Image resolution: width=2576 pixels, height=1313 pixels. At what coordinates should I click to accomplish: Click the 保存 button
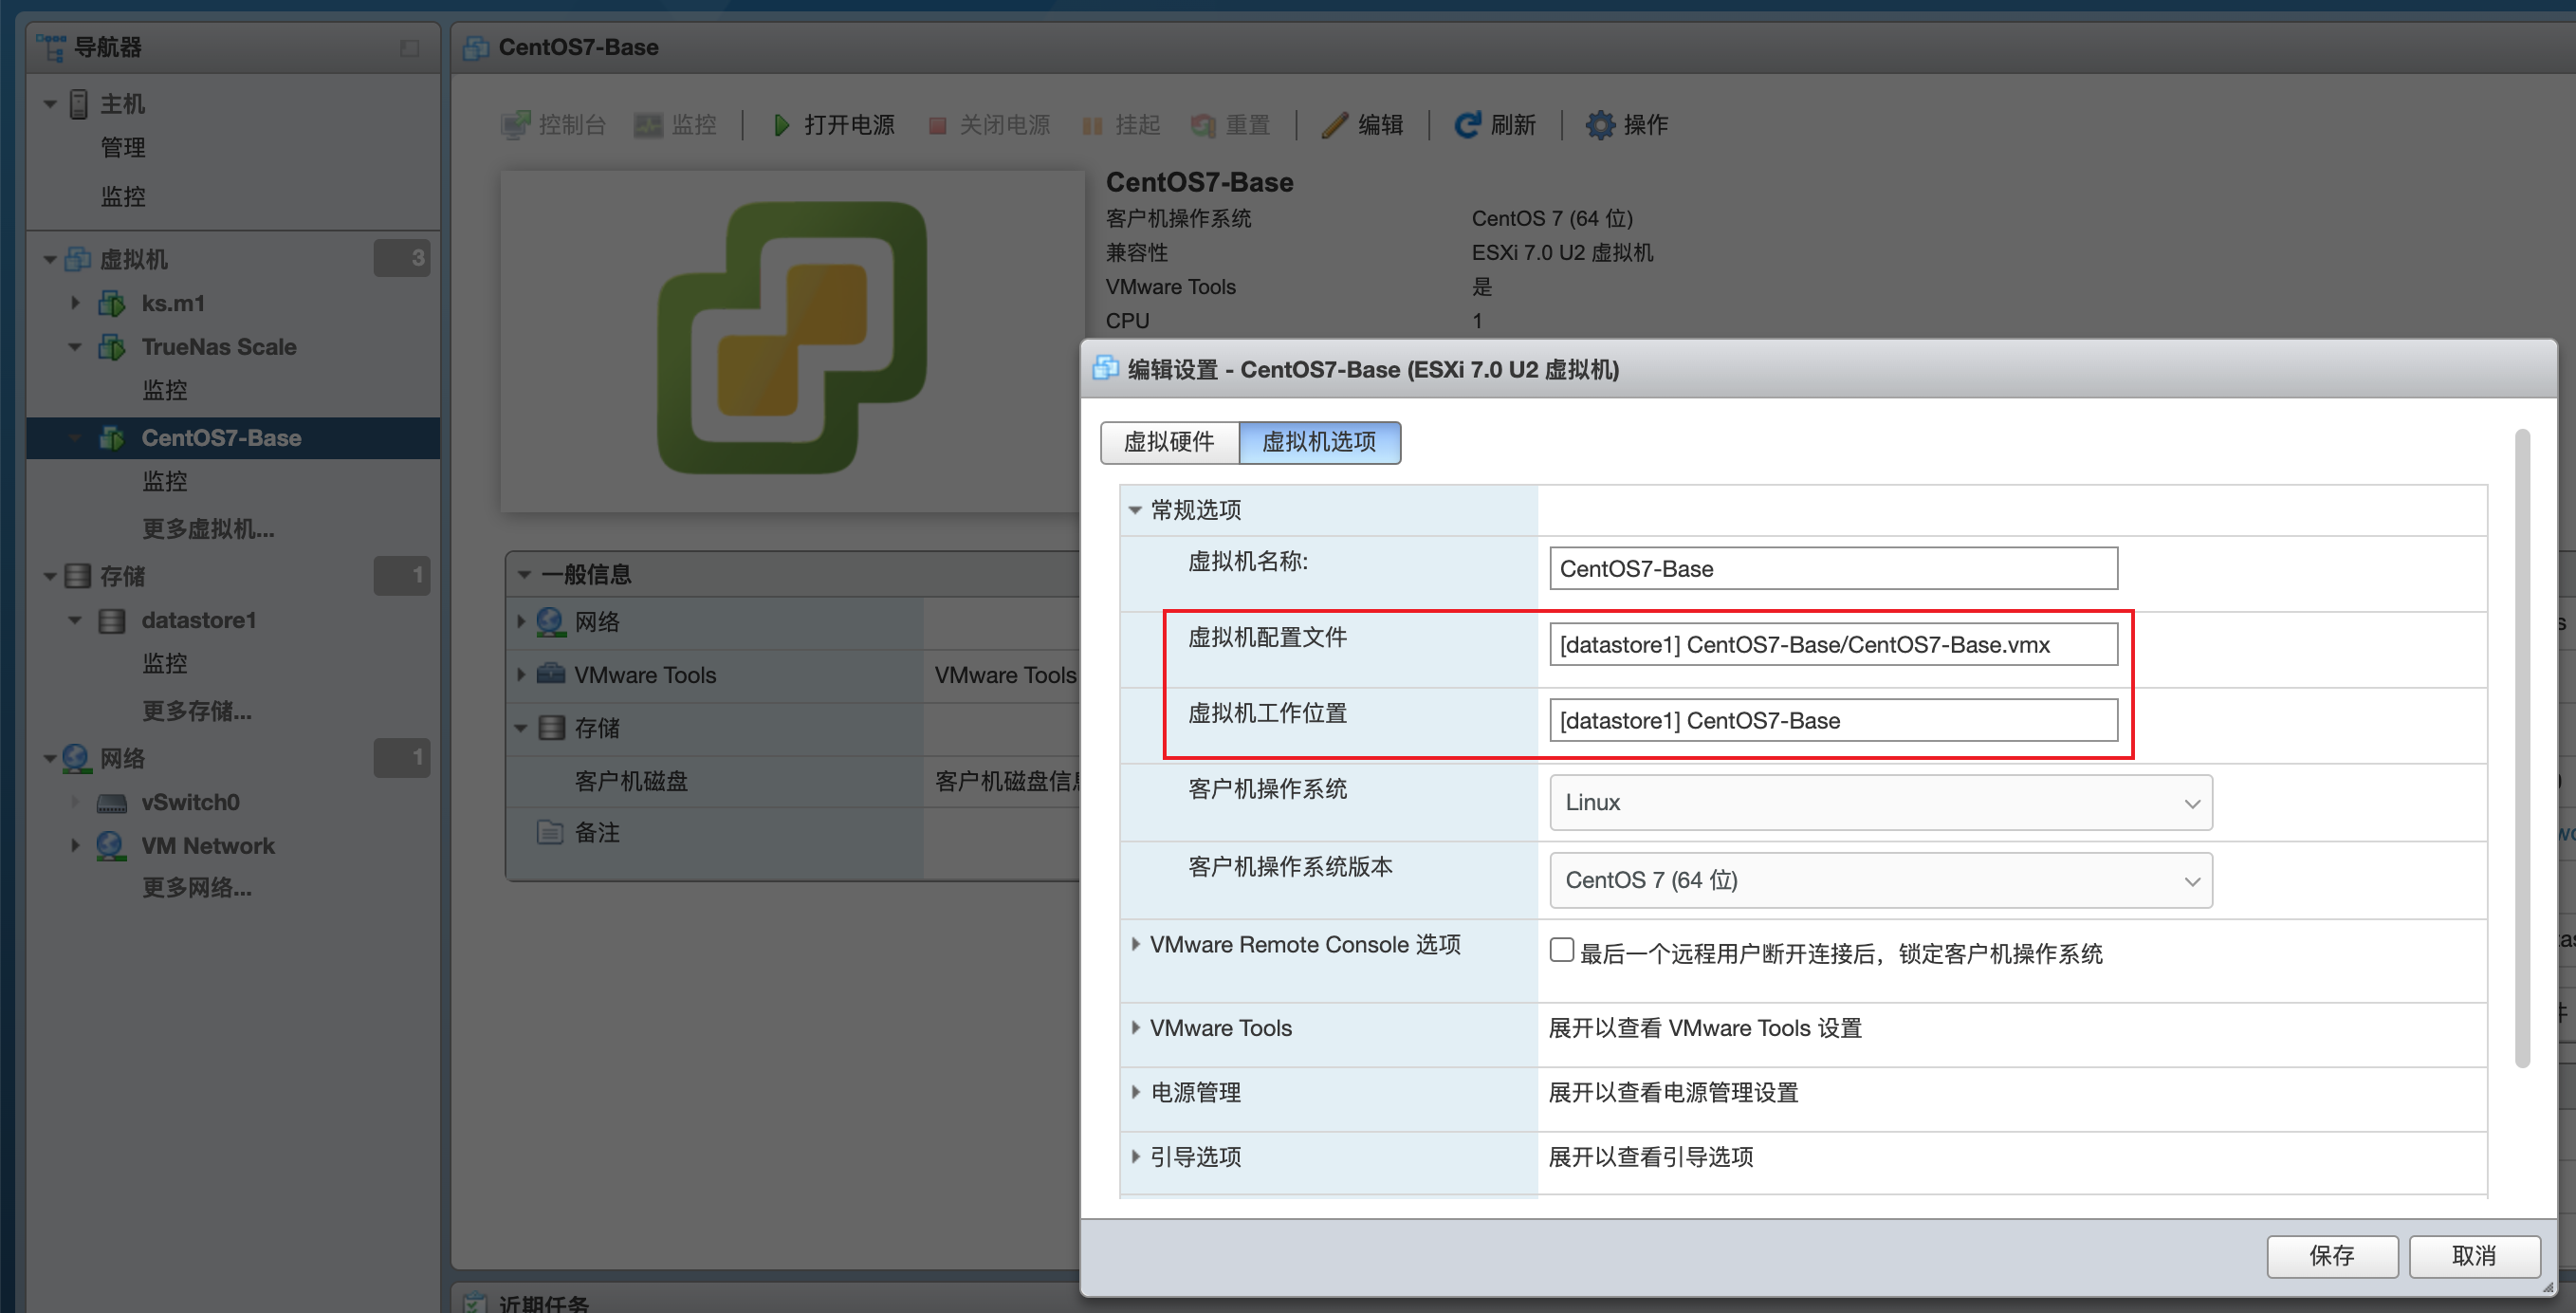tap(2331, 1256)
